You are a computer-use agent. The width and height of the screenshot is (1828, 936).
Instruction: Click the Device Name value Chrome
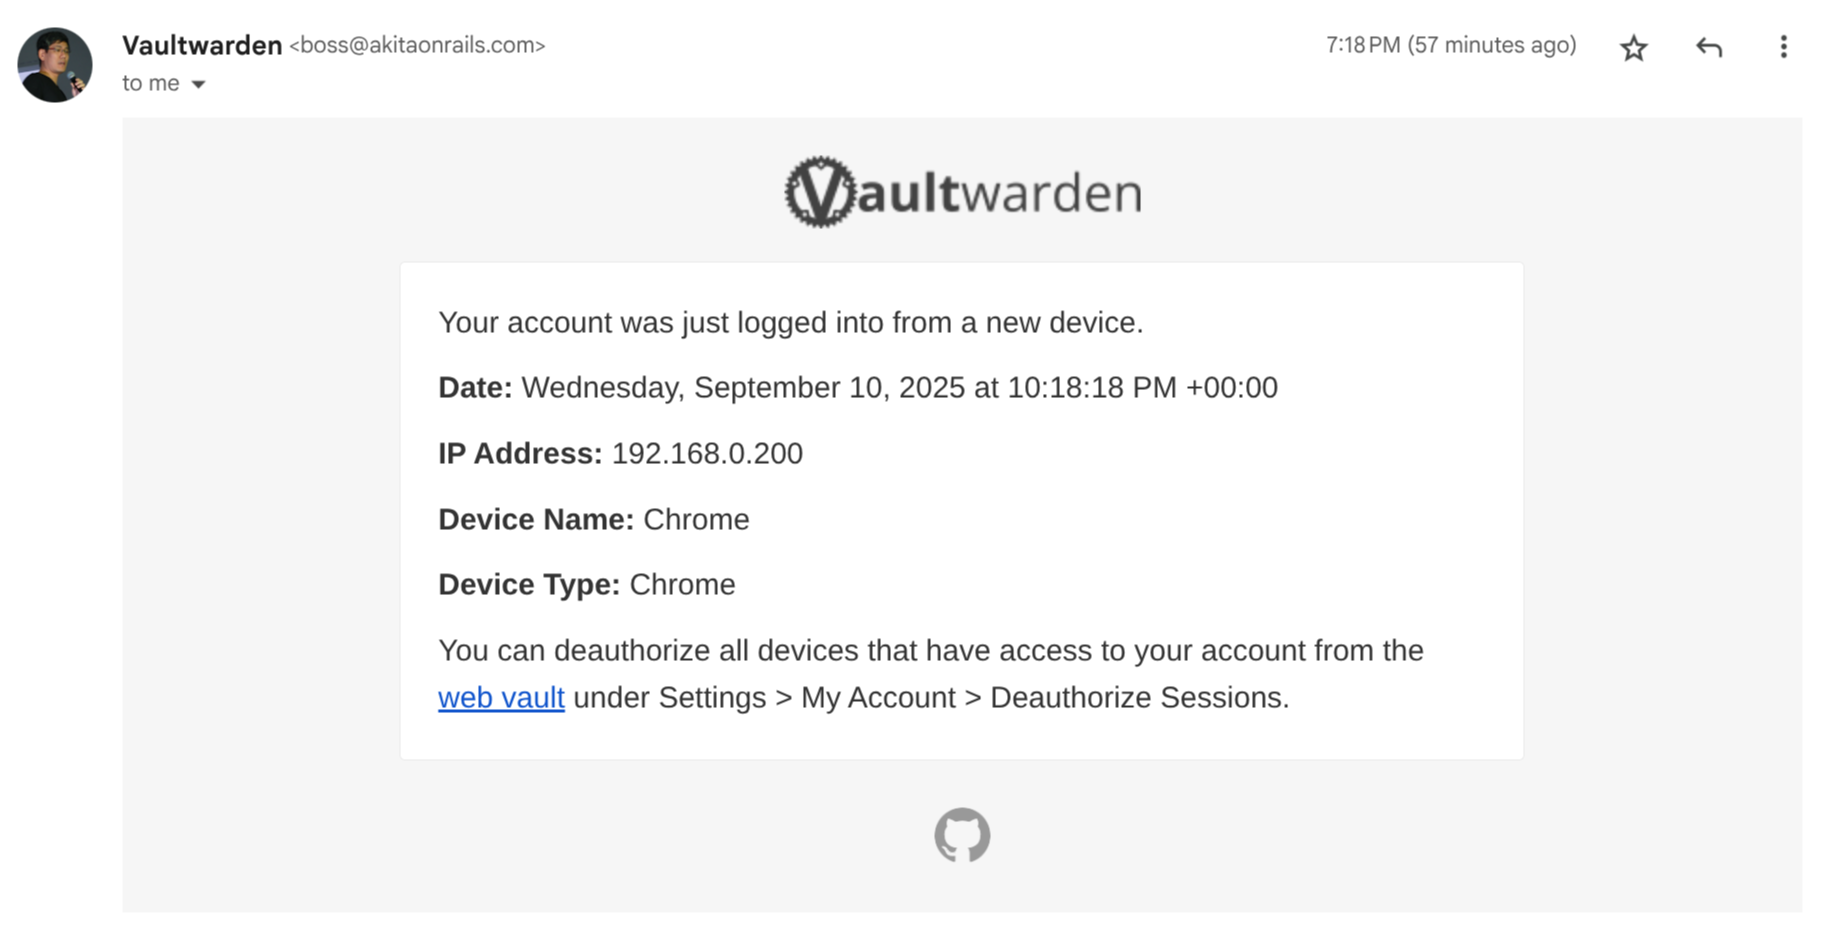pyautogui.click(x=696, y=519)
